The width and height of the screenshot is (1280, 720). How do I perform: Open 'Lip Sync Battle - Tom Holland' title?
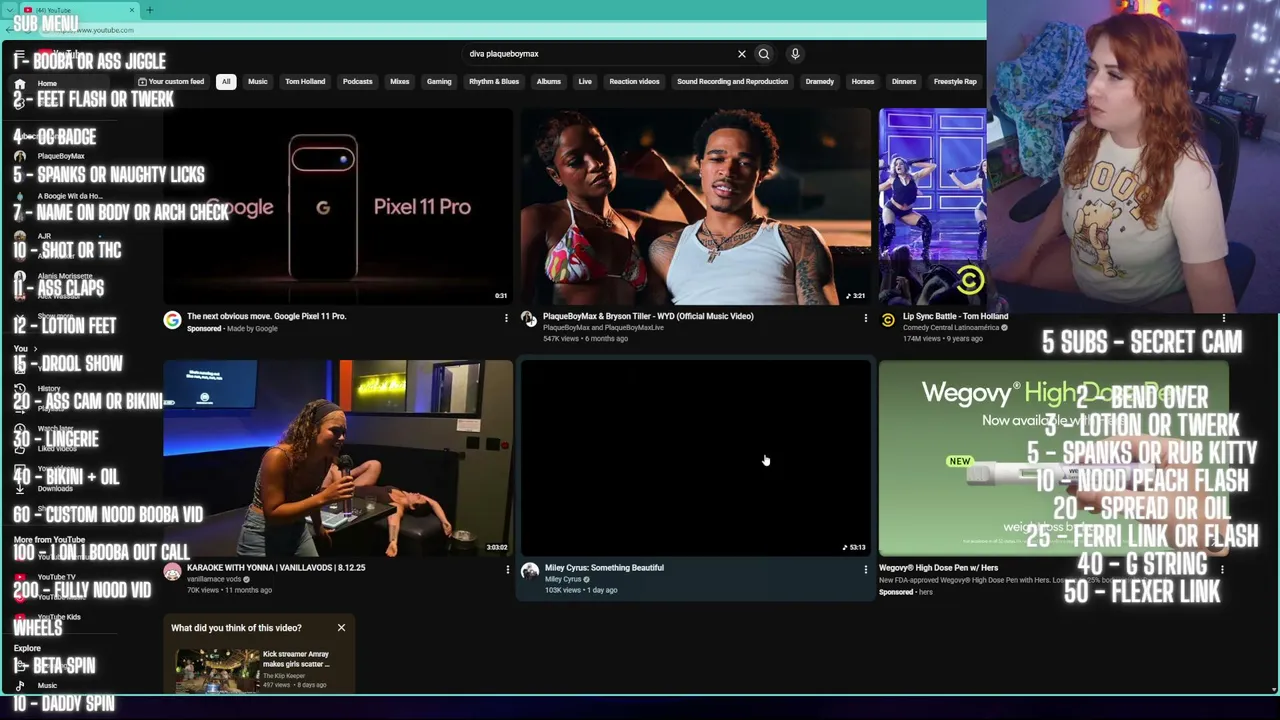955,316
